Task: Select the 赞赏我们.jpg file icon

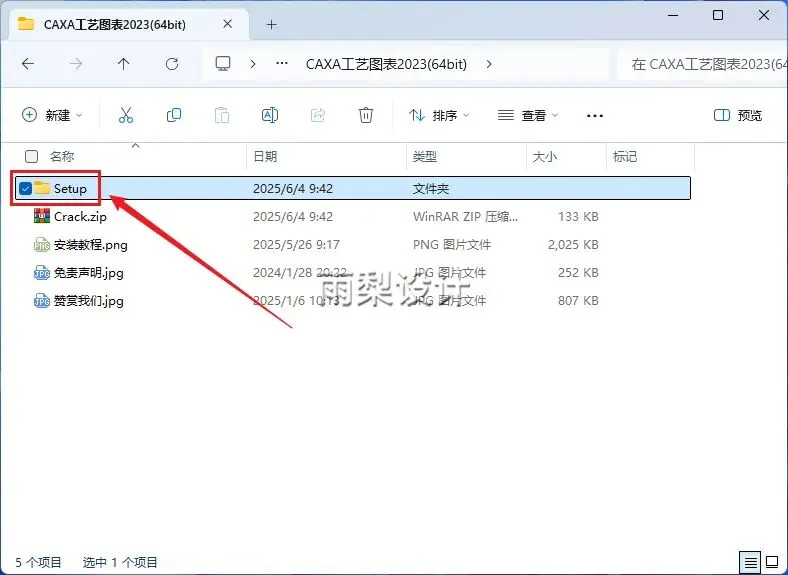Action: click(x=42, y=301)
